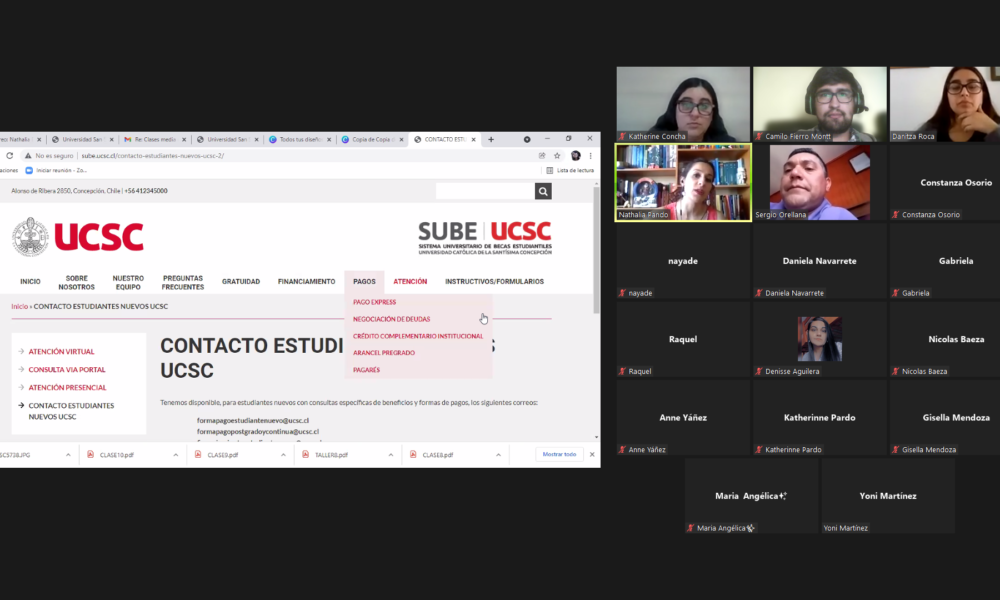The image size is (1000, 600).
Task: Click the CLASE10.pdf file icon in downloads
Action: pyautogui.click(x=91, y=455)
